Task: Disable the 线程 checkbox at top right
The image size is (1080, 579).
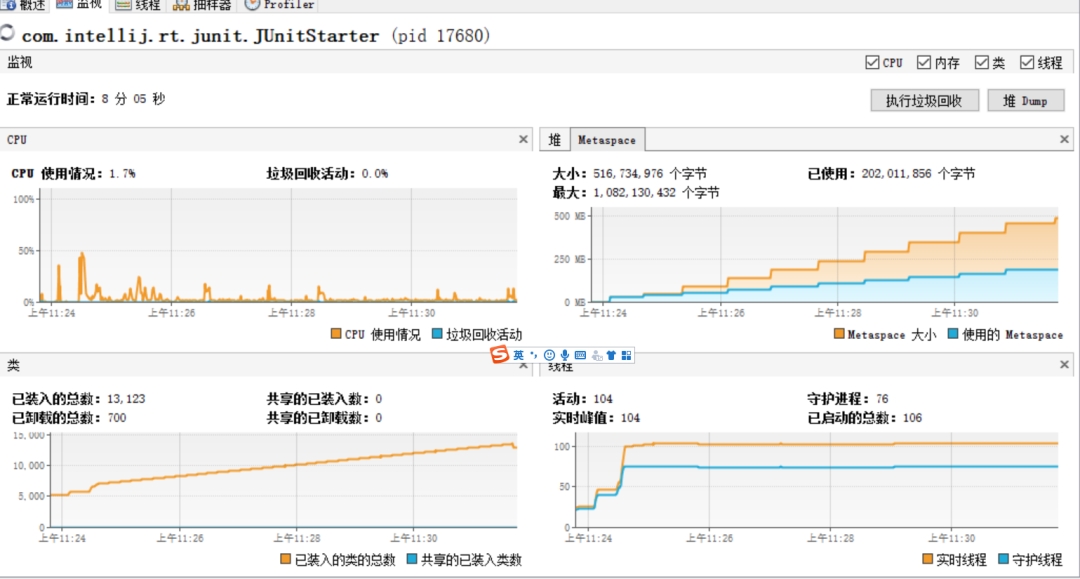Action: [1027, 63]
